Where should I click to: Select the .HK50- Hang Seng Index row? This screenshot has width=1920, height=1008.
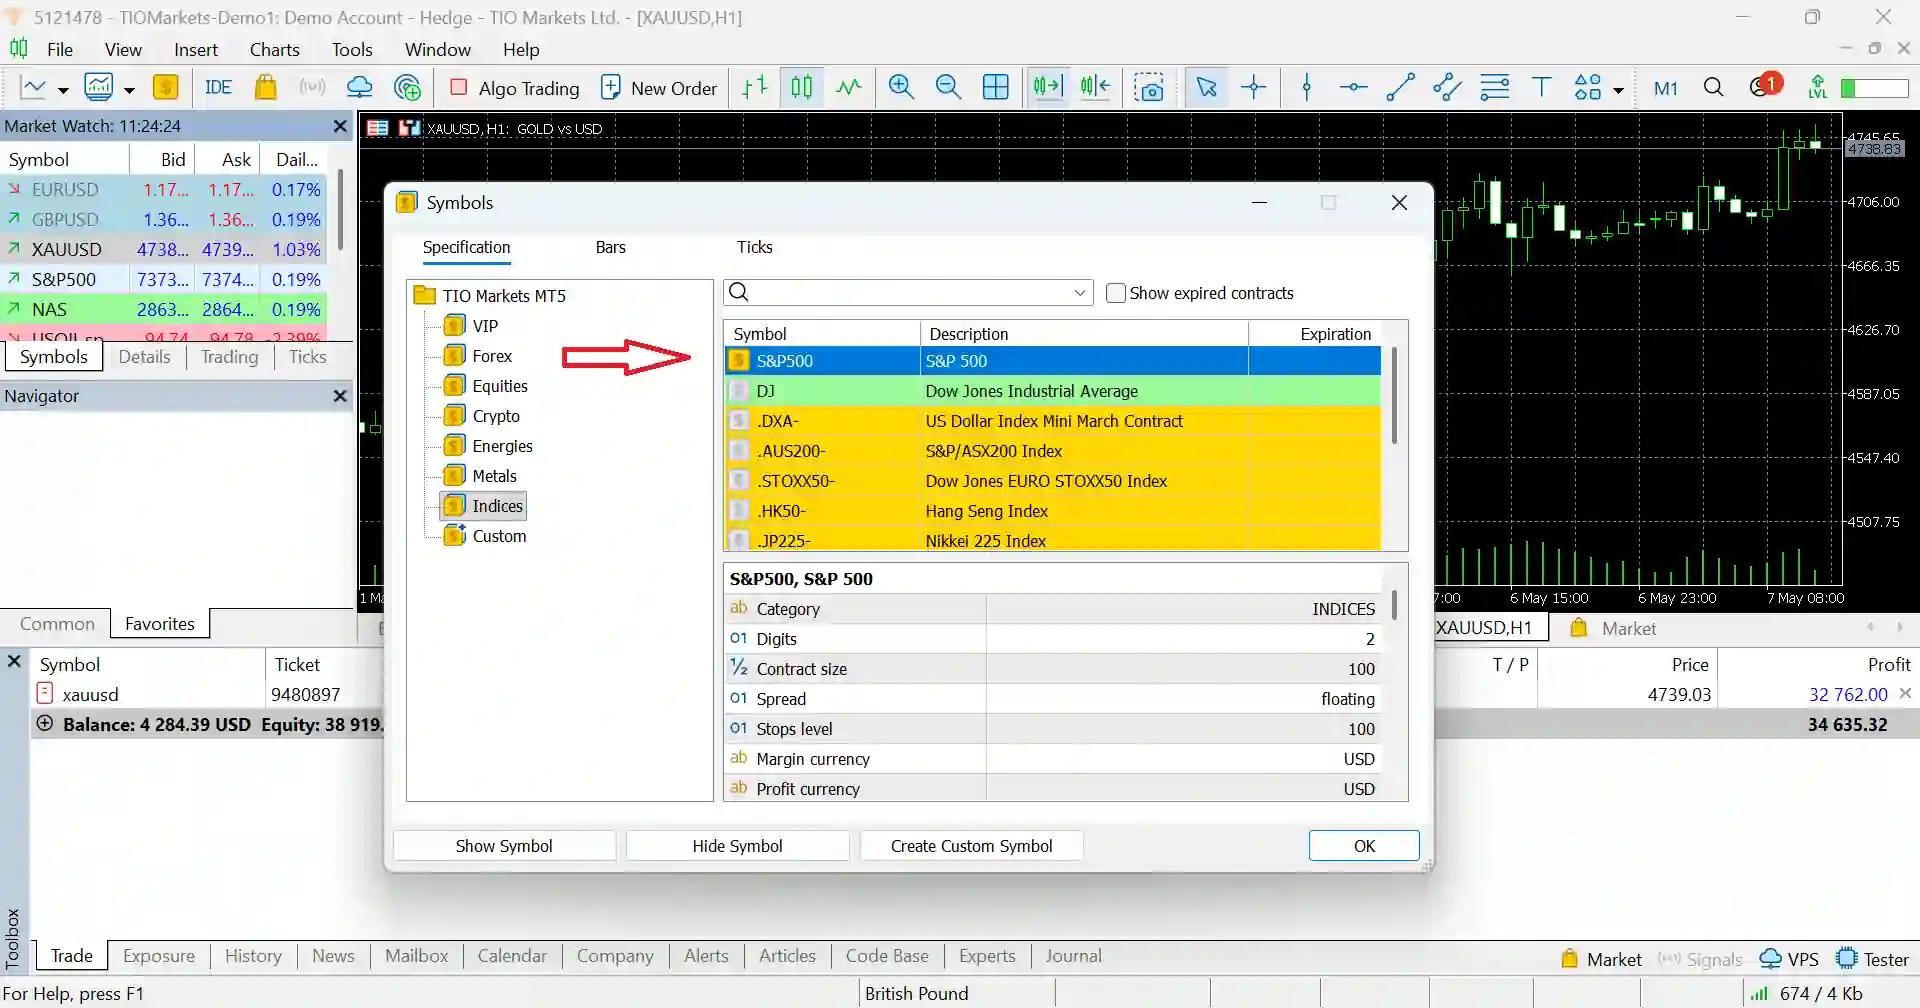1052,511
